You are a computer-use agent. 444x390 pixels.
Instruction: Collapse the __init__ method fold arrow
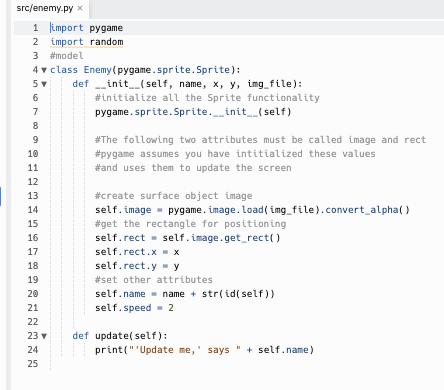(44, 84)
